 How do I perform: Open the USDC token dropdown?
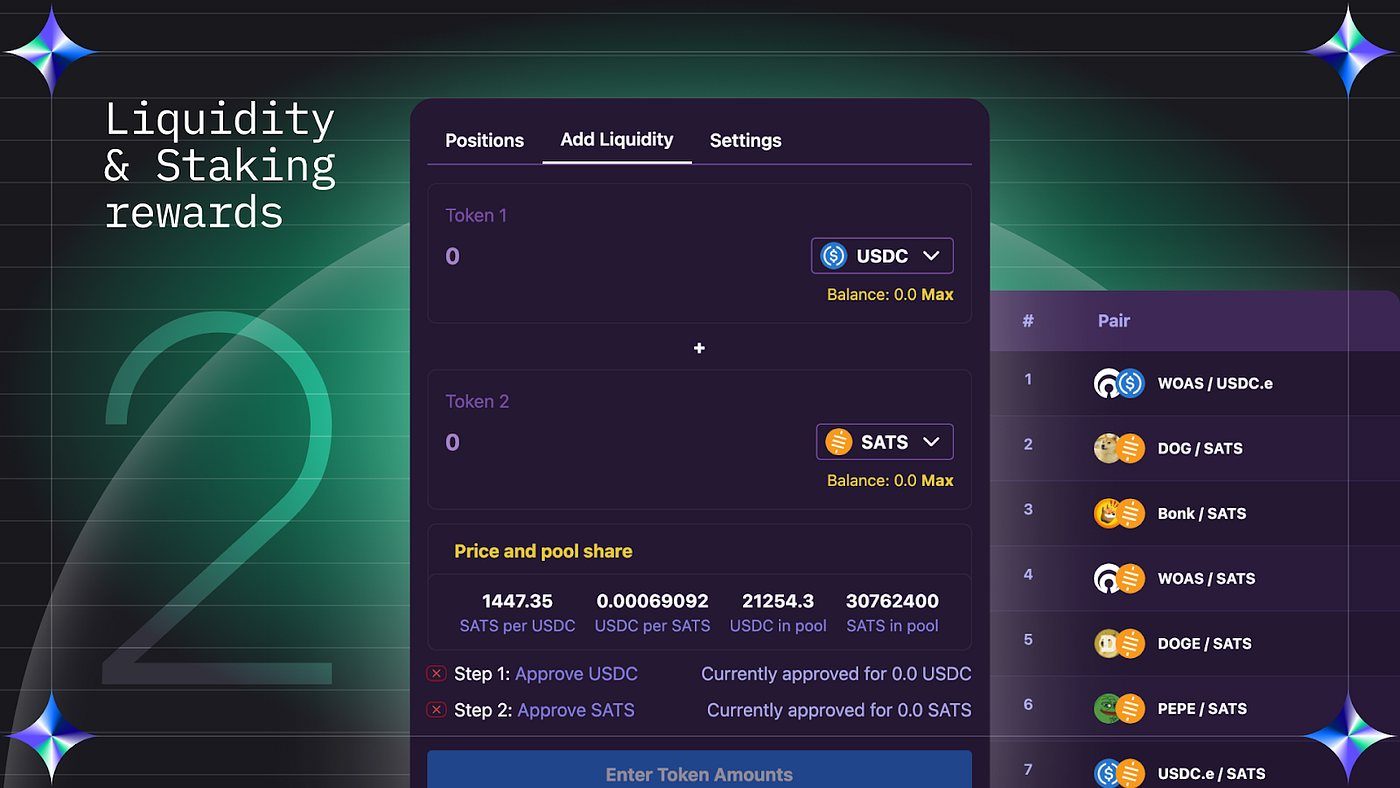pos(882,256)
